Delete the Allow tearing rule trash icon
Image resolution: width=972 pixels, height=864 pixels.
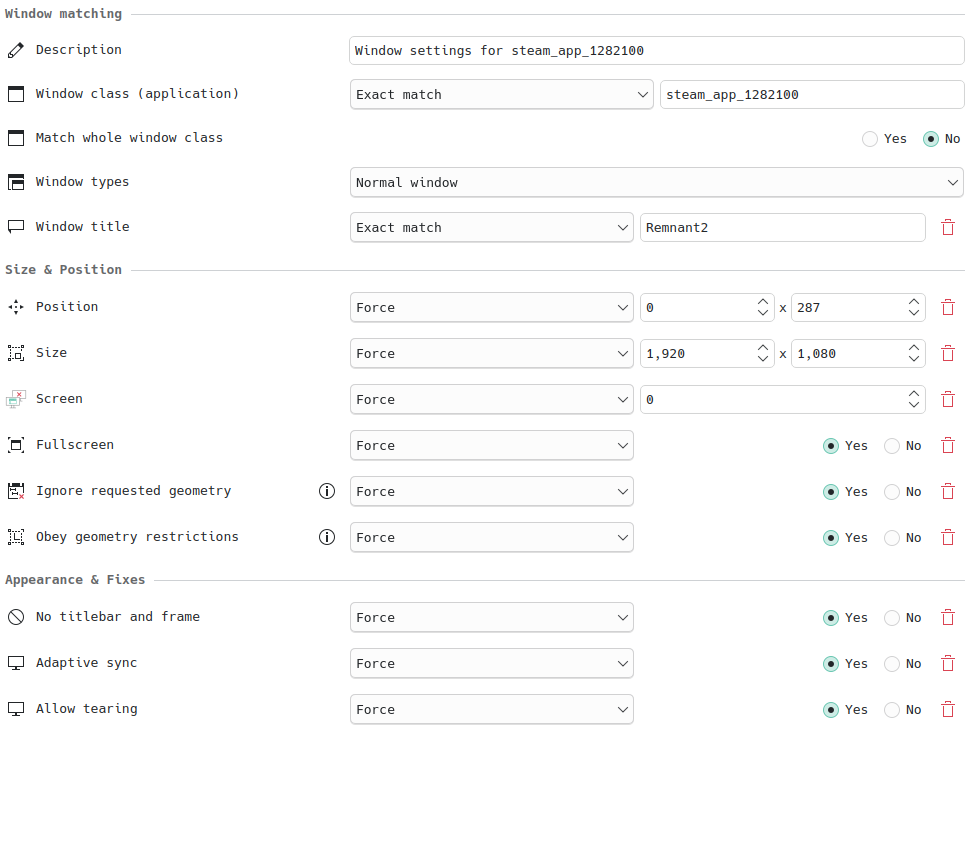(948, 710)
